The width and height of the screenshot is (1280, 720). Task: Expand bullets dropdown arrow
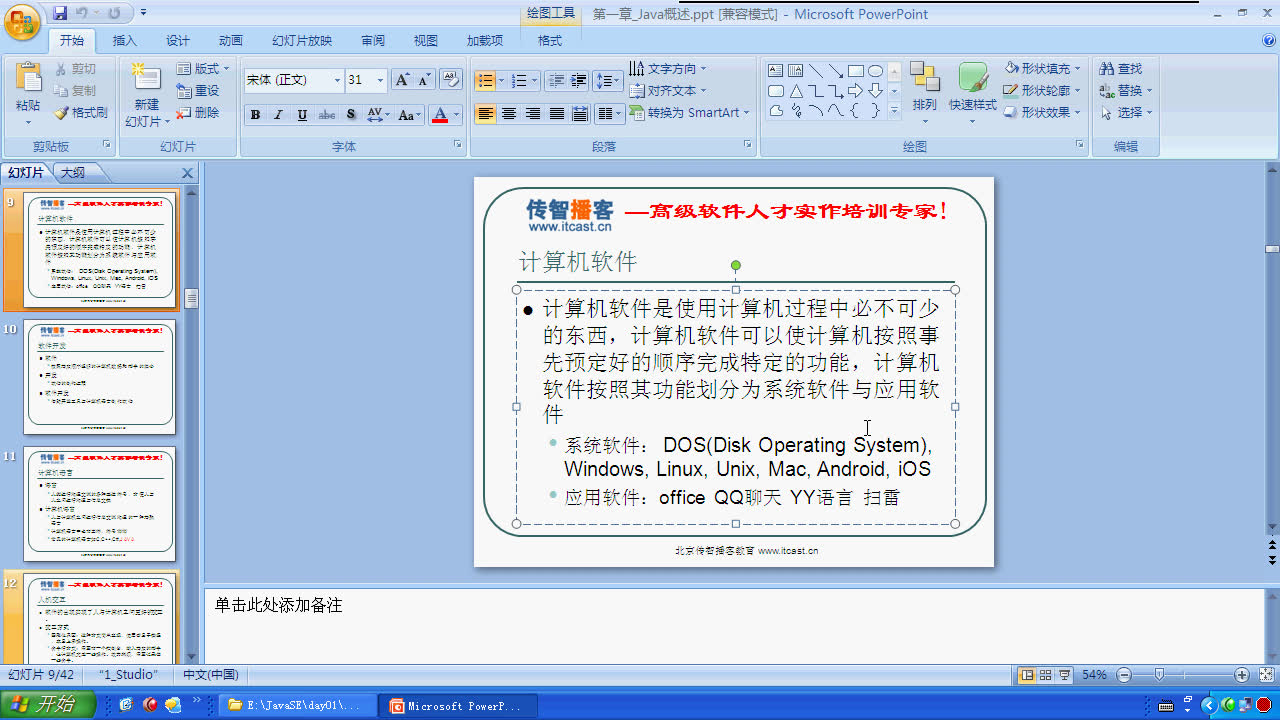pyautogui.click(x=501, y=80)
